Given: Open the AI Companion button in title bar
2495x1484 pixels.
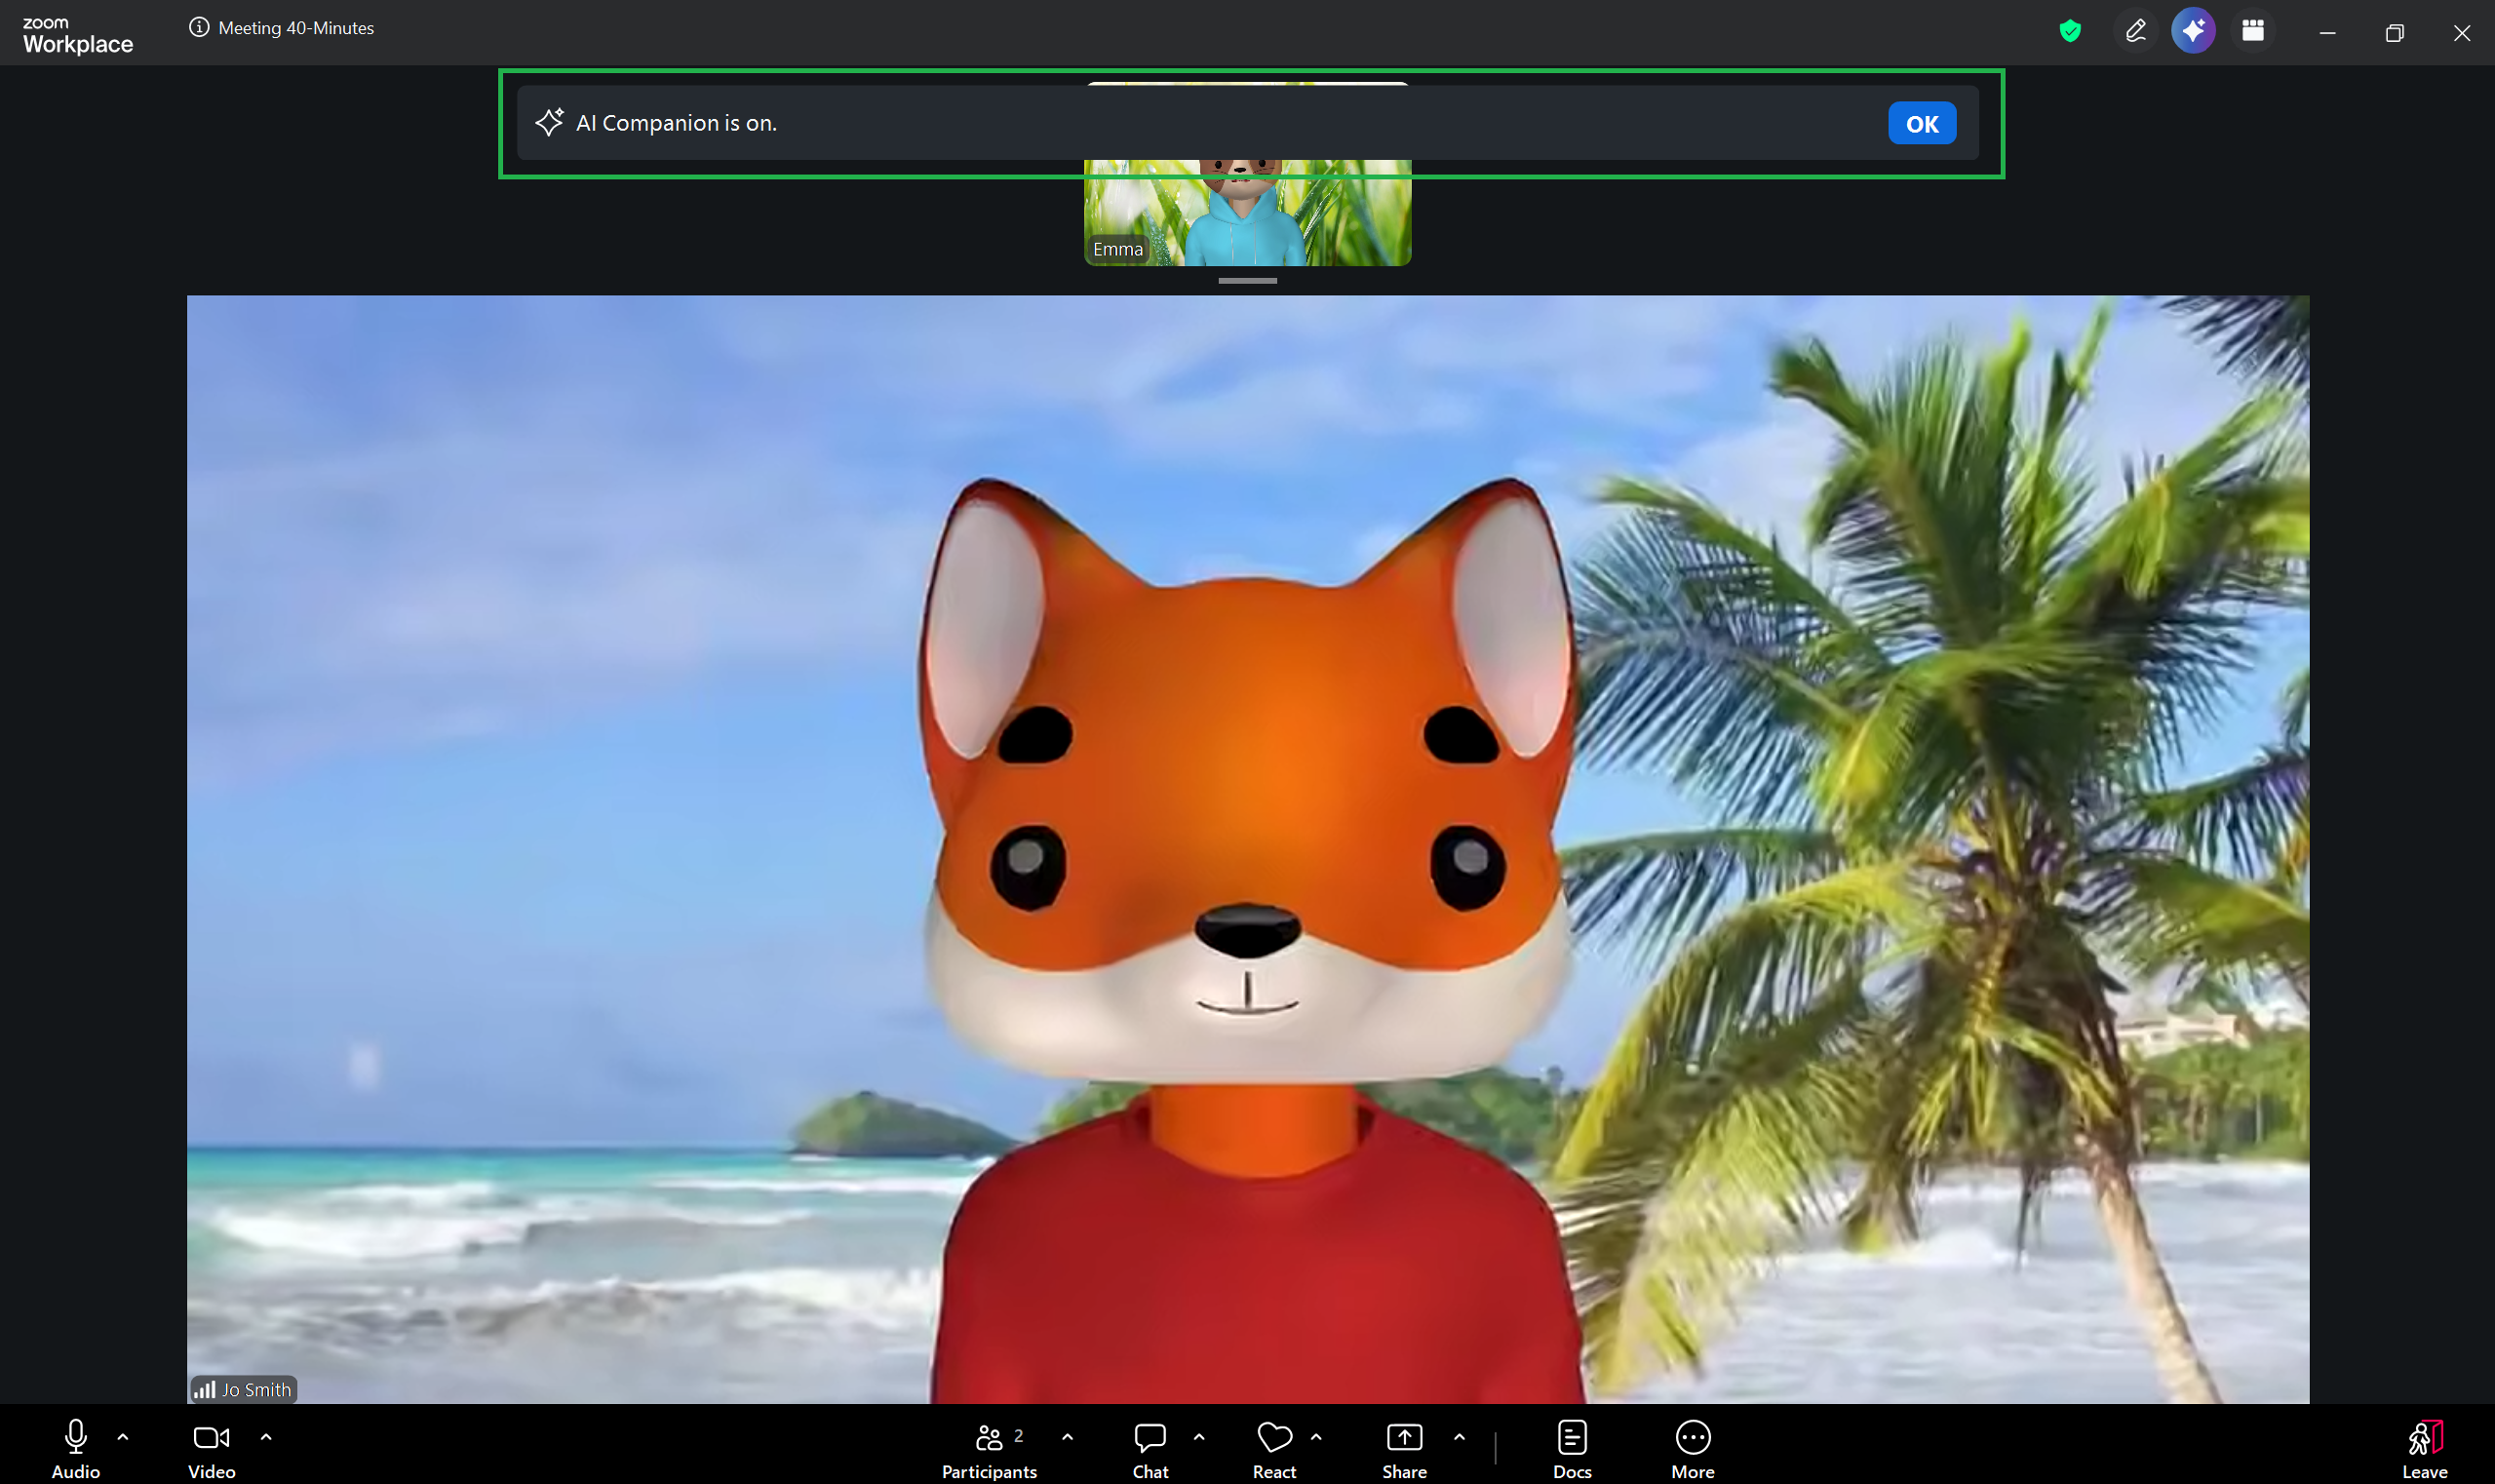Looking at the screenshot, I should [2193, 31].
